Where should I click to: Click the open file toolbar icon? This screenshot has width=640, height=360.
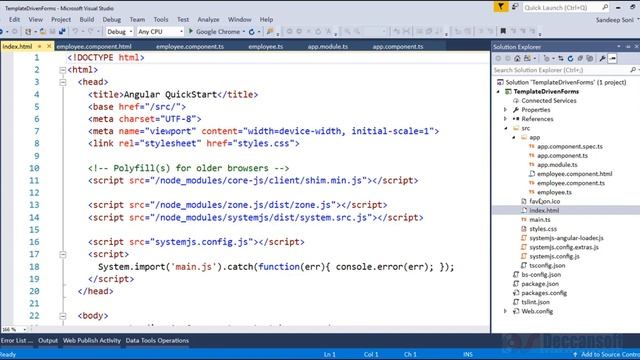click(43, 31)
